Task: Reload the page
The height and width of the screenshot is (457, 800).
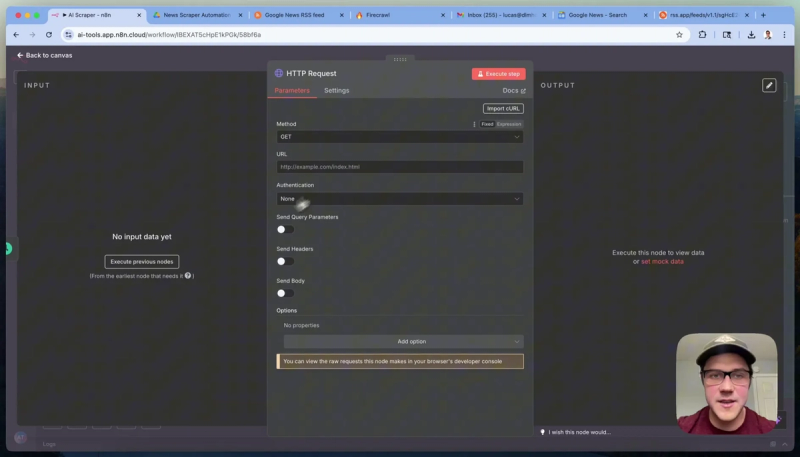Action: tap(48, 35)
